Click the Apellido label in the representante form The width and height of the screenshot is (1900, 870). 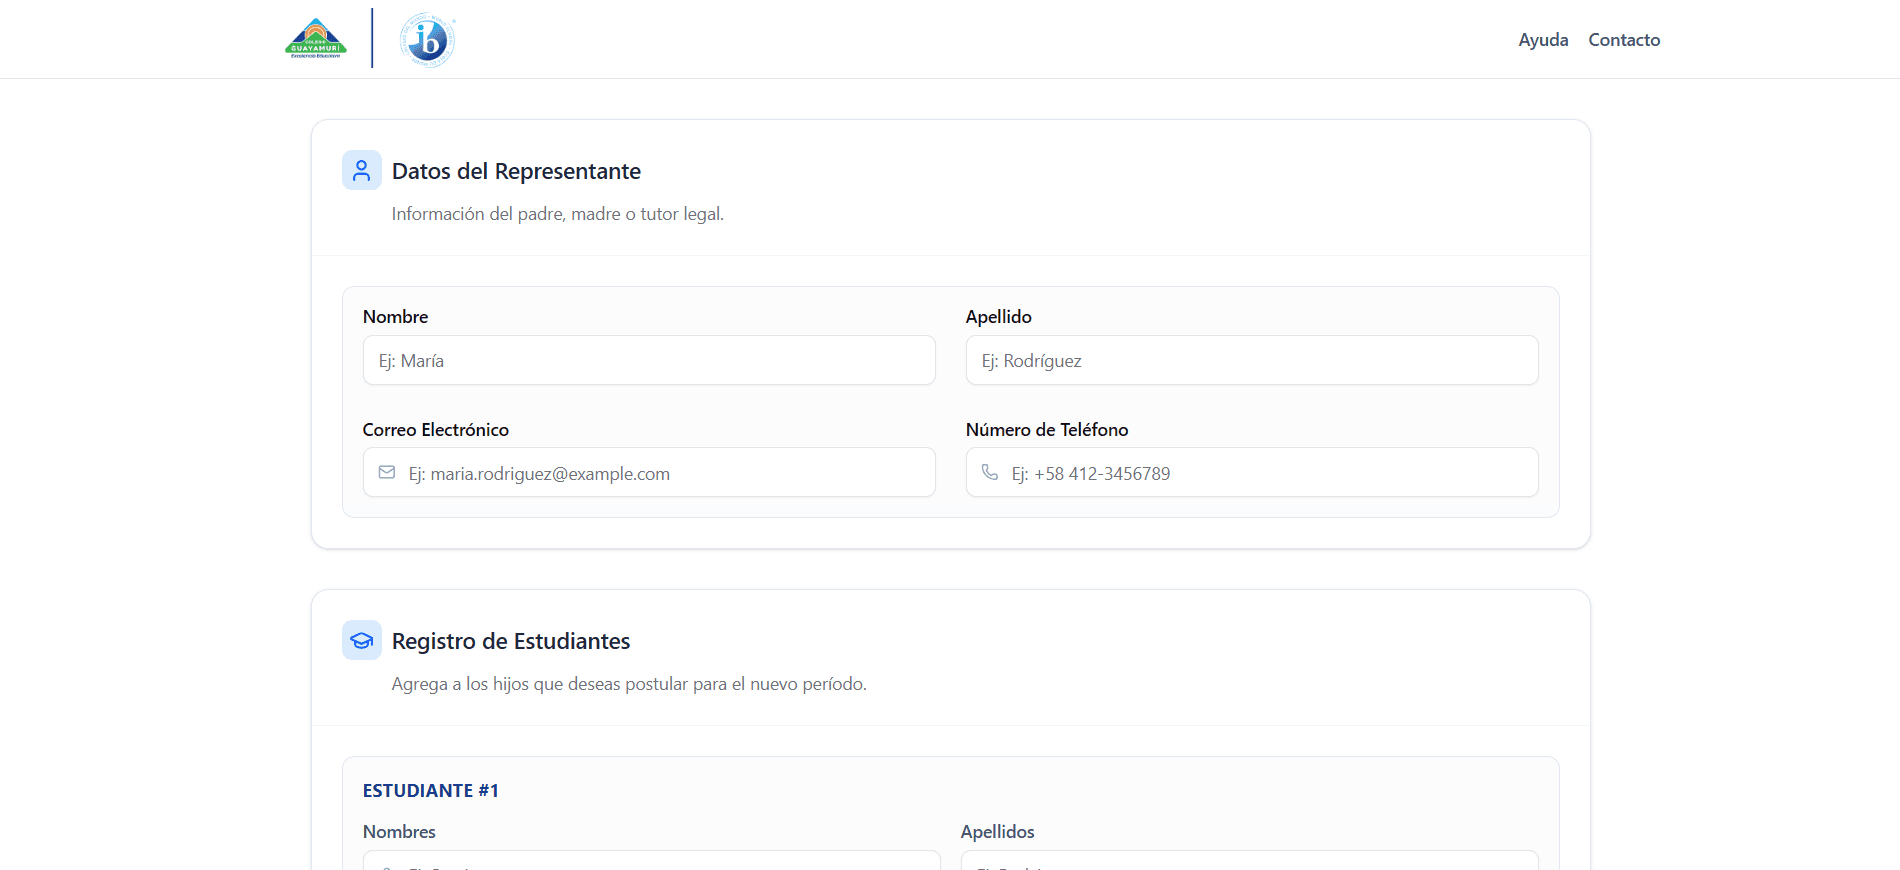click(999, 316)
